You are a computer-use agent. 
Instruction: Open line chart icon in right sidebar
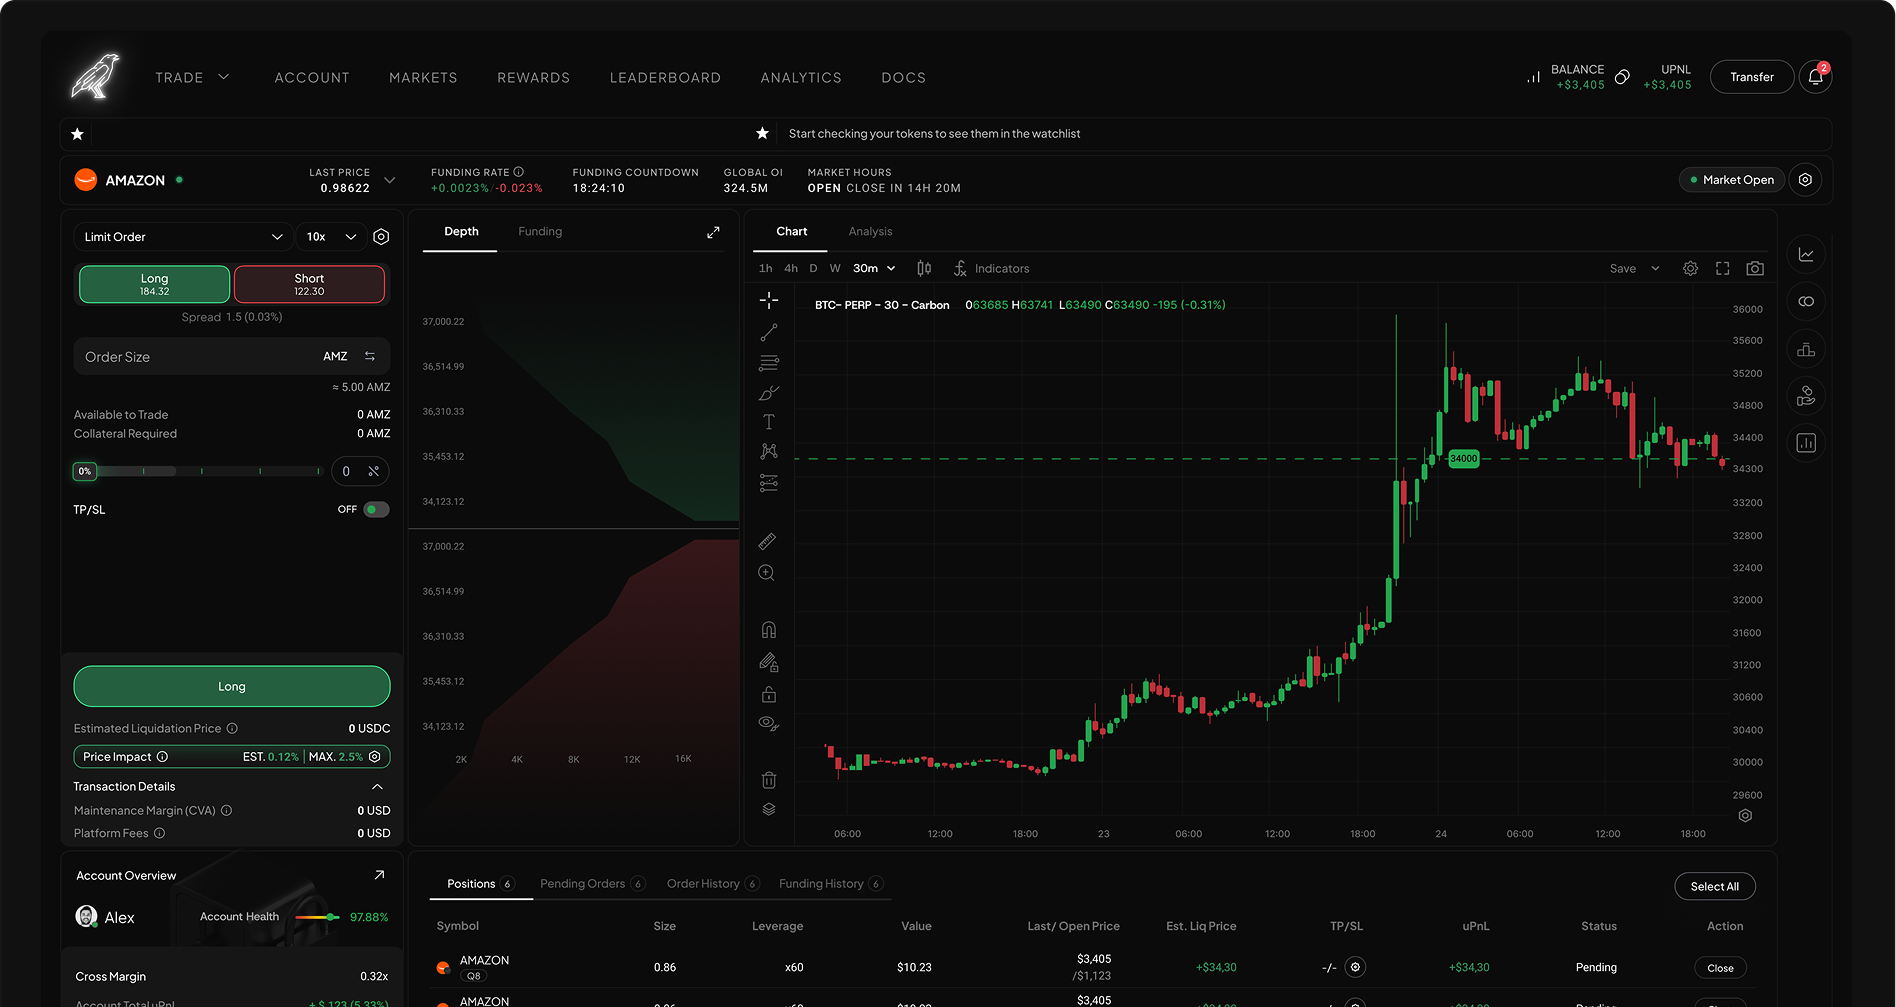click(x=1806, y=255)
